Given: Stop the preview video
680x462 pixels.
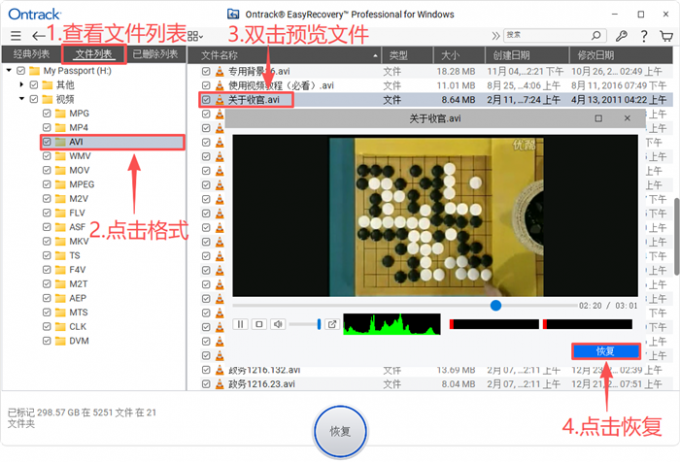Looking at the screenshot, I should coord(259,324).
